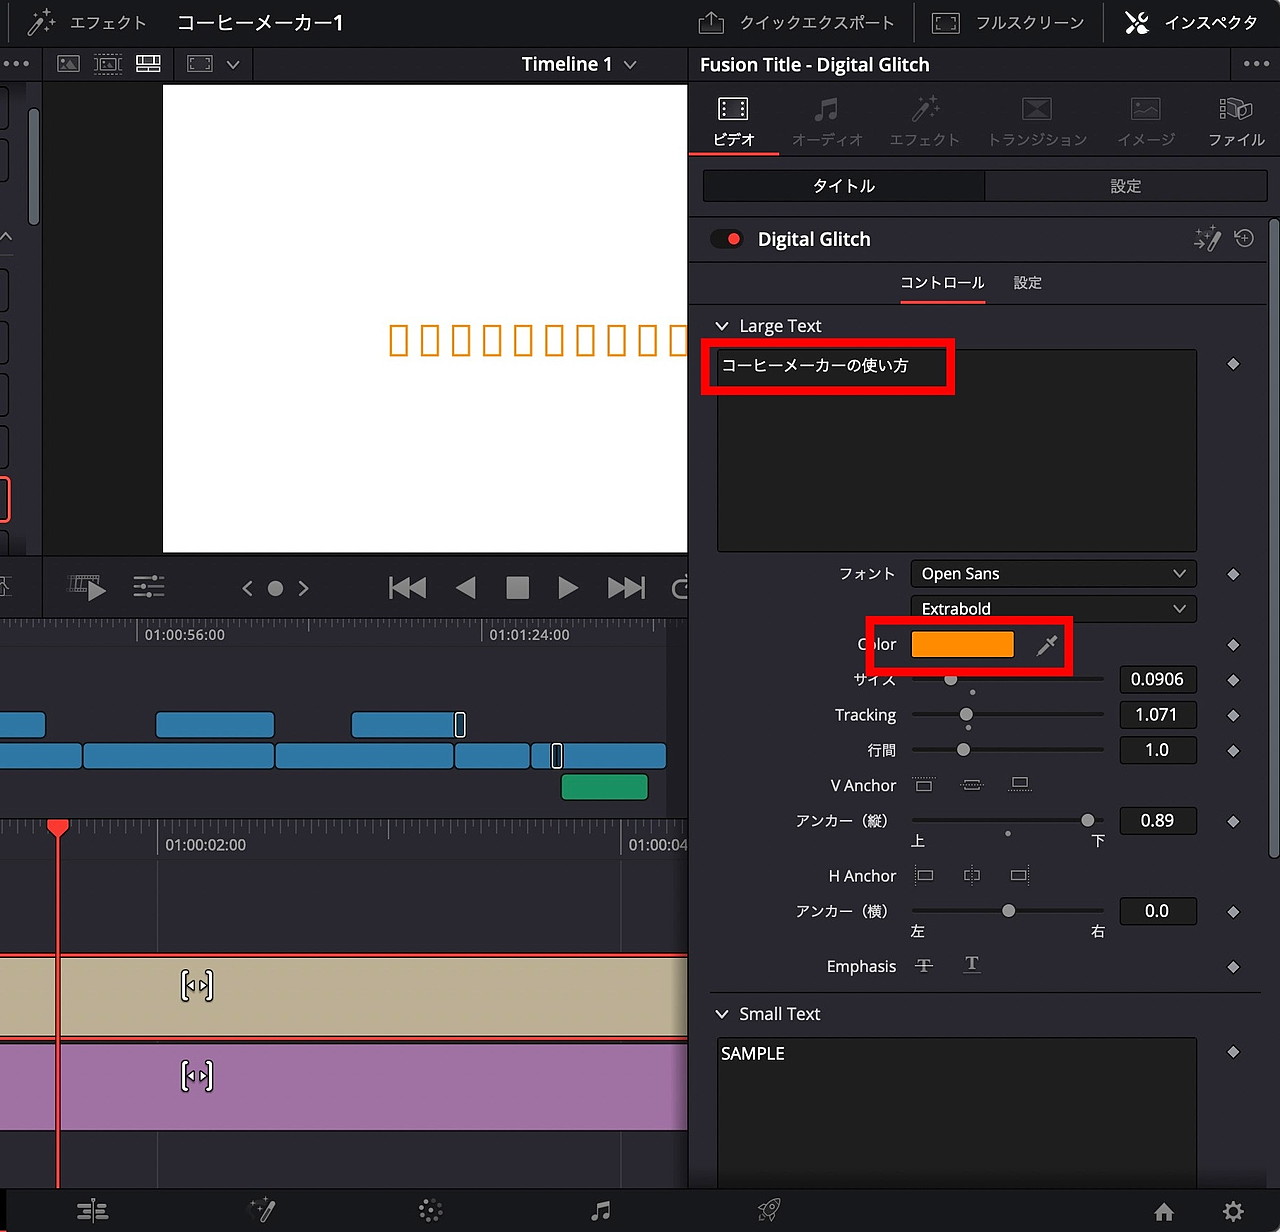Screen dimensions: 1280x1232
Task: Open the orange Color swatch
Action: [962, 645]
